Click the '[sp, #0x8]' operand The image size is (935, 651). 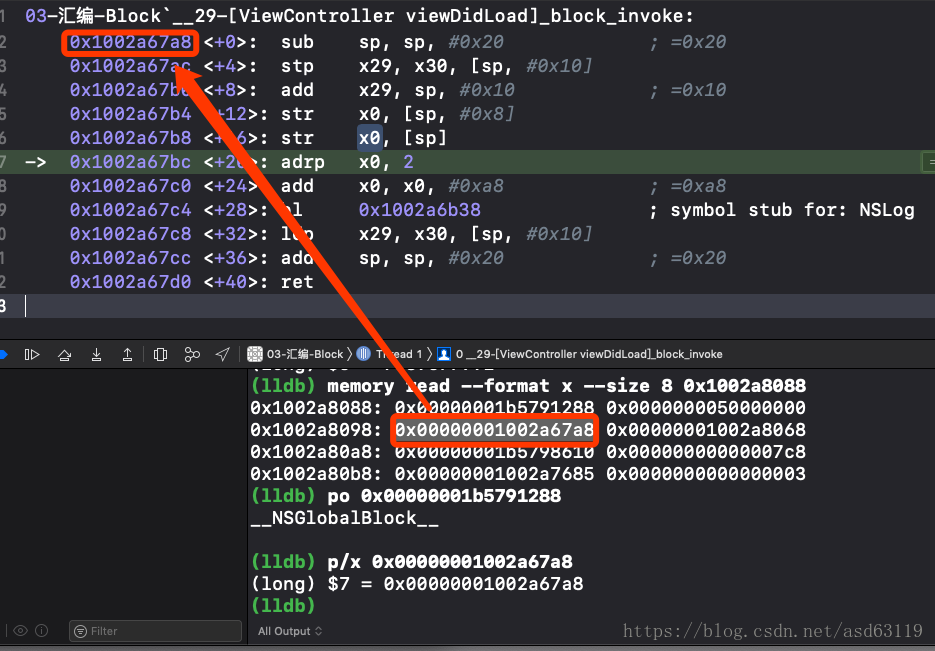click(x=459, y=113)
